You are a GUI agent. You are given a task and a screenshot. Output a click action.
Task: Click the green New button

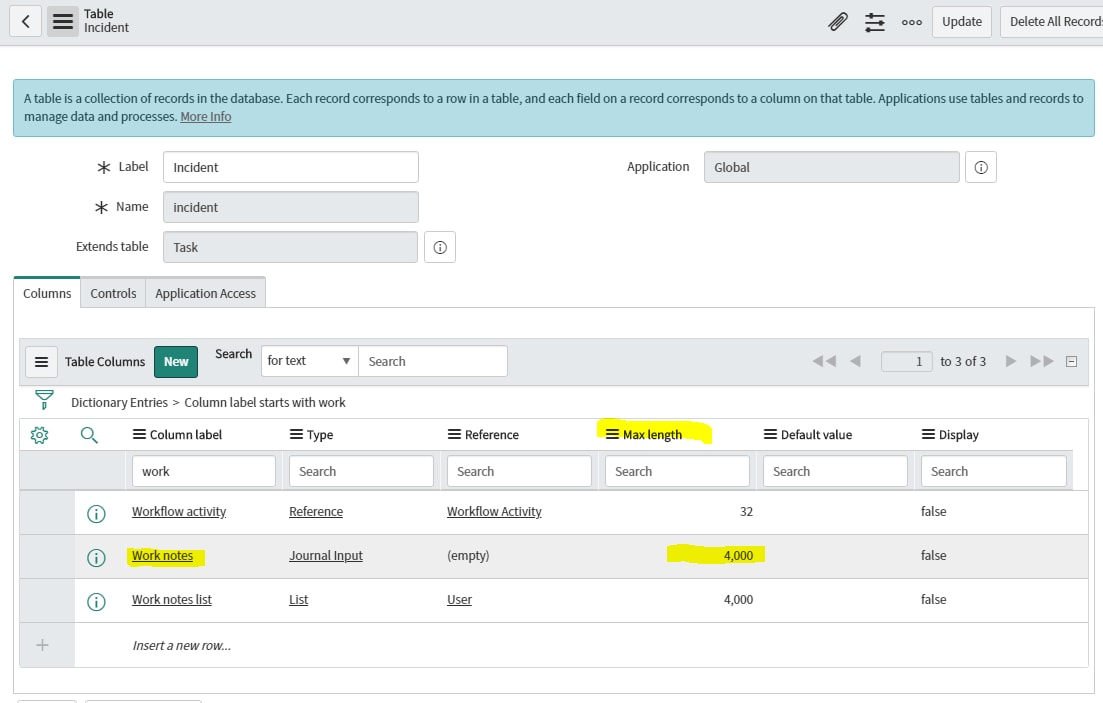(x=176, y=362)
